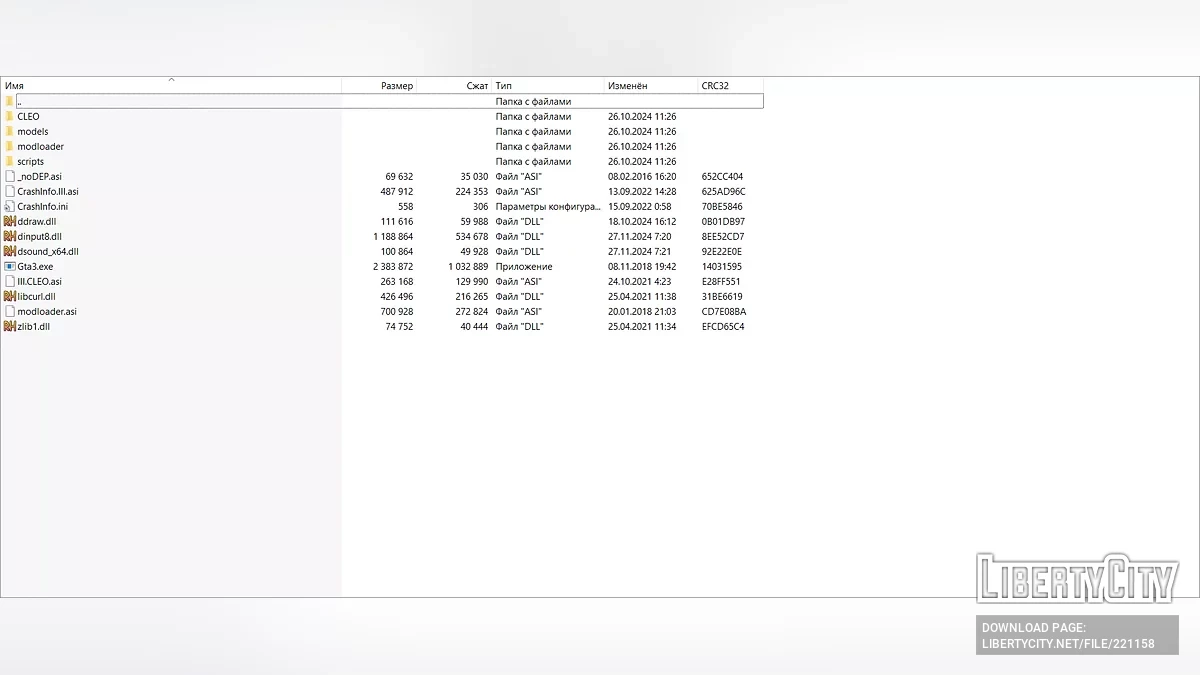Open the scripts folder
This screenshot has width=1200, height=675.
(x=30, y=162)
